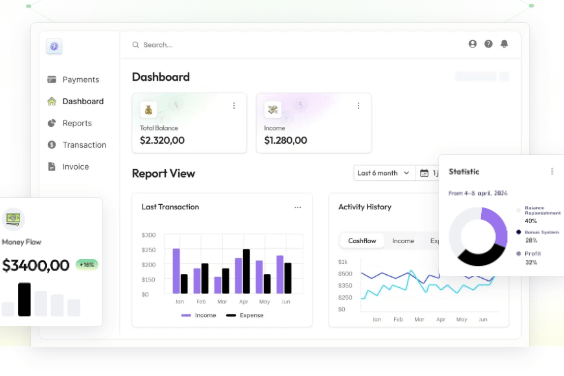Click the calendar date picker icon
Image resolution: width=564 pixels, height=376 pixels.
tap(424, 173)
